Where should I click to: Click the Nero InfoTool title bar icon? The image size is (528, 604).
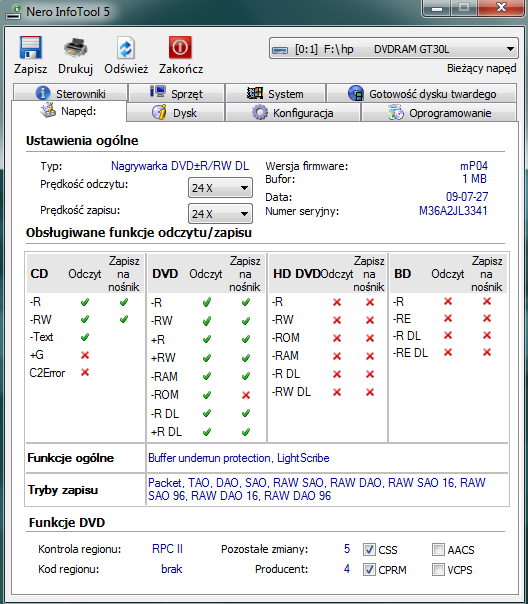13,11
